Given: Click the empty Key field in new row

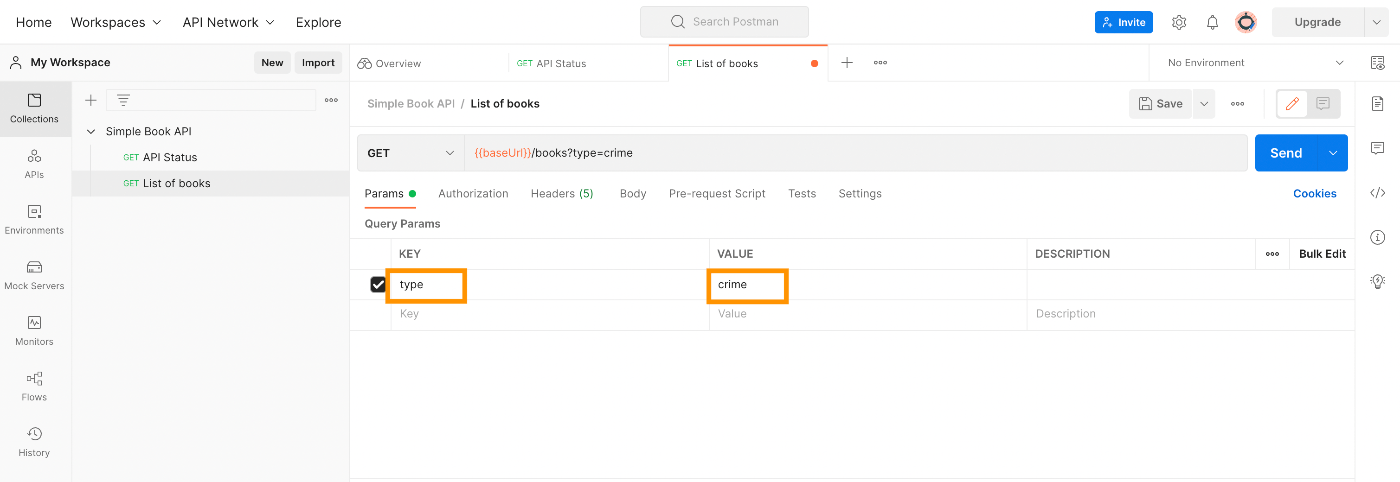Looking at the screenshot, I should point(550,314).
